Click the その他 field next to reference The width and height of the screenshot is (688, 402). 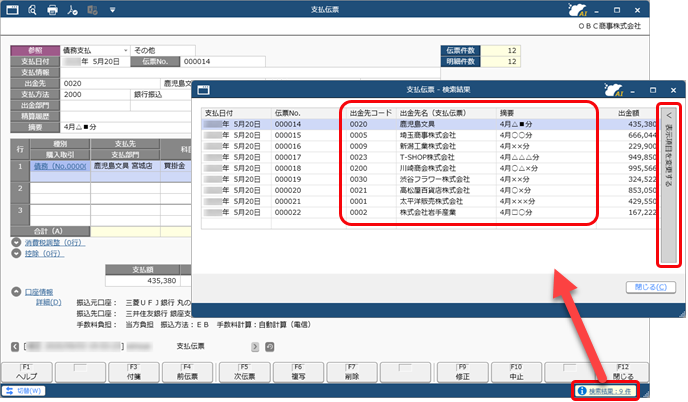pyautogui.click(x=163, y=50)
